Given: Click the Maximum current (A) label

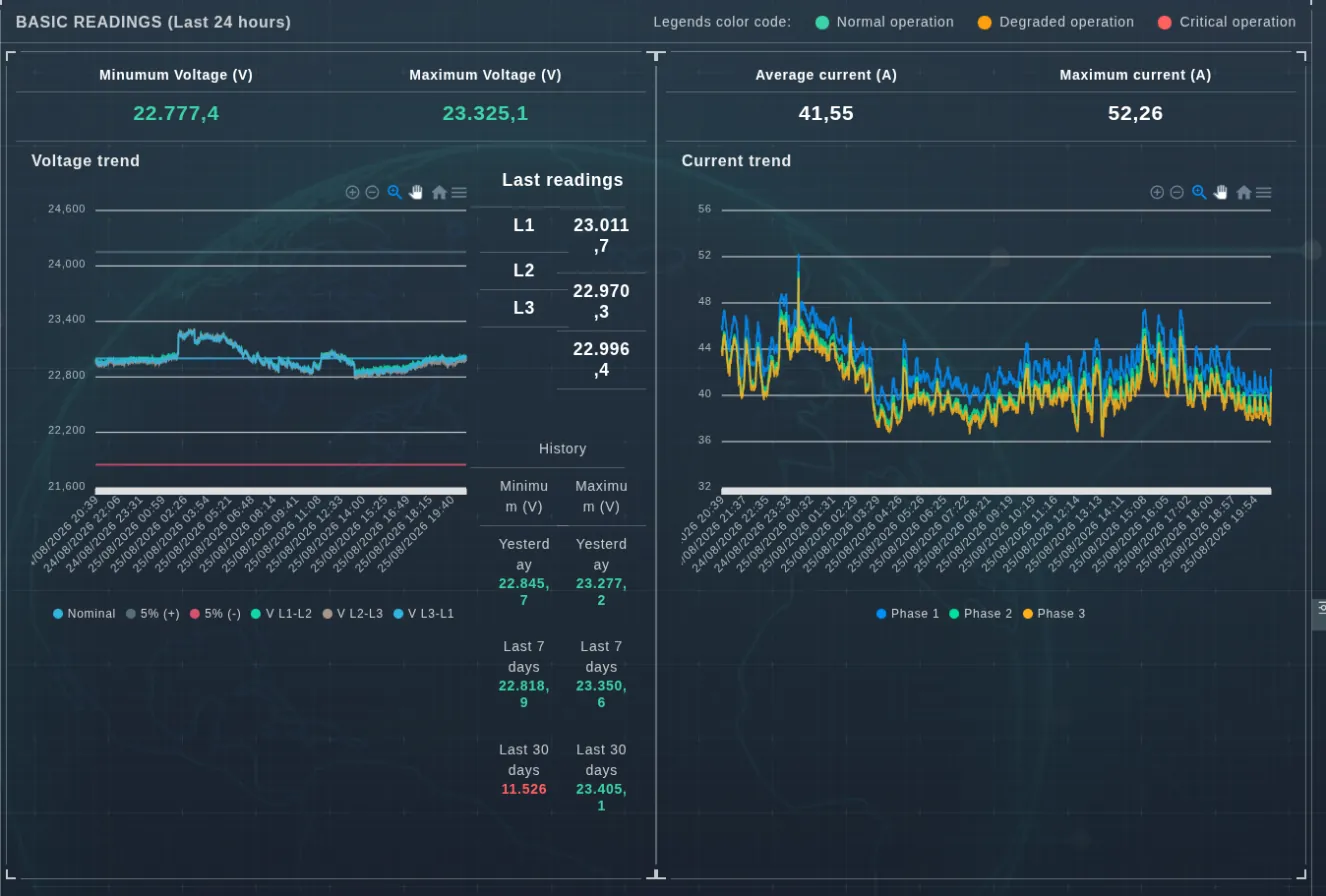Looking at the screenshot, I should [x=1135, y=75].
